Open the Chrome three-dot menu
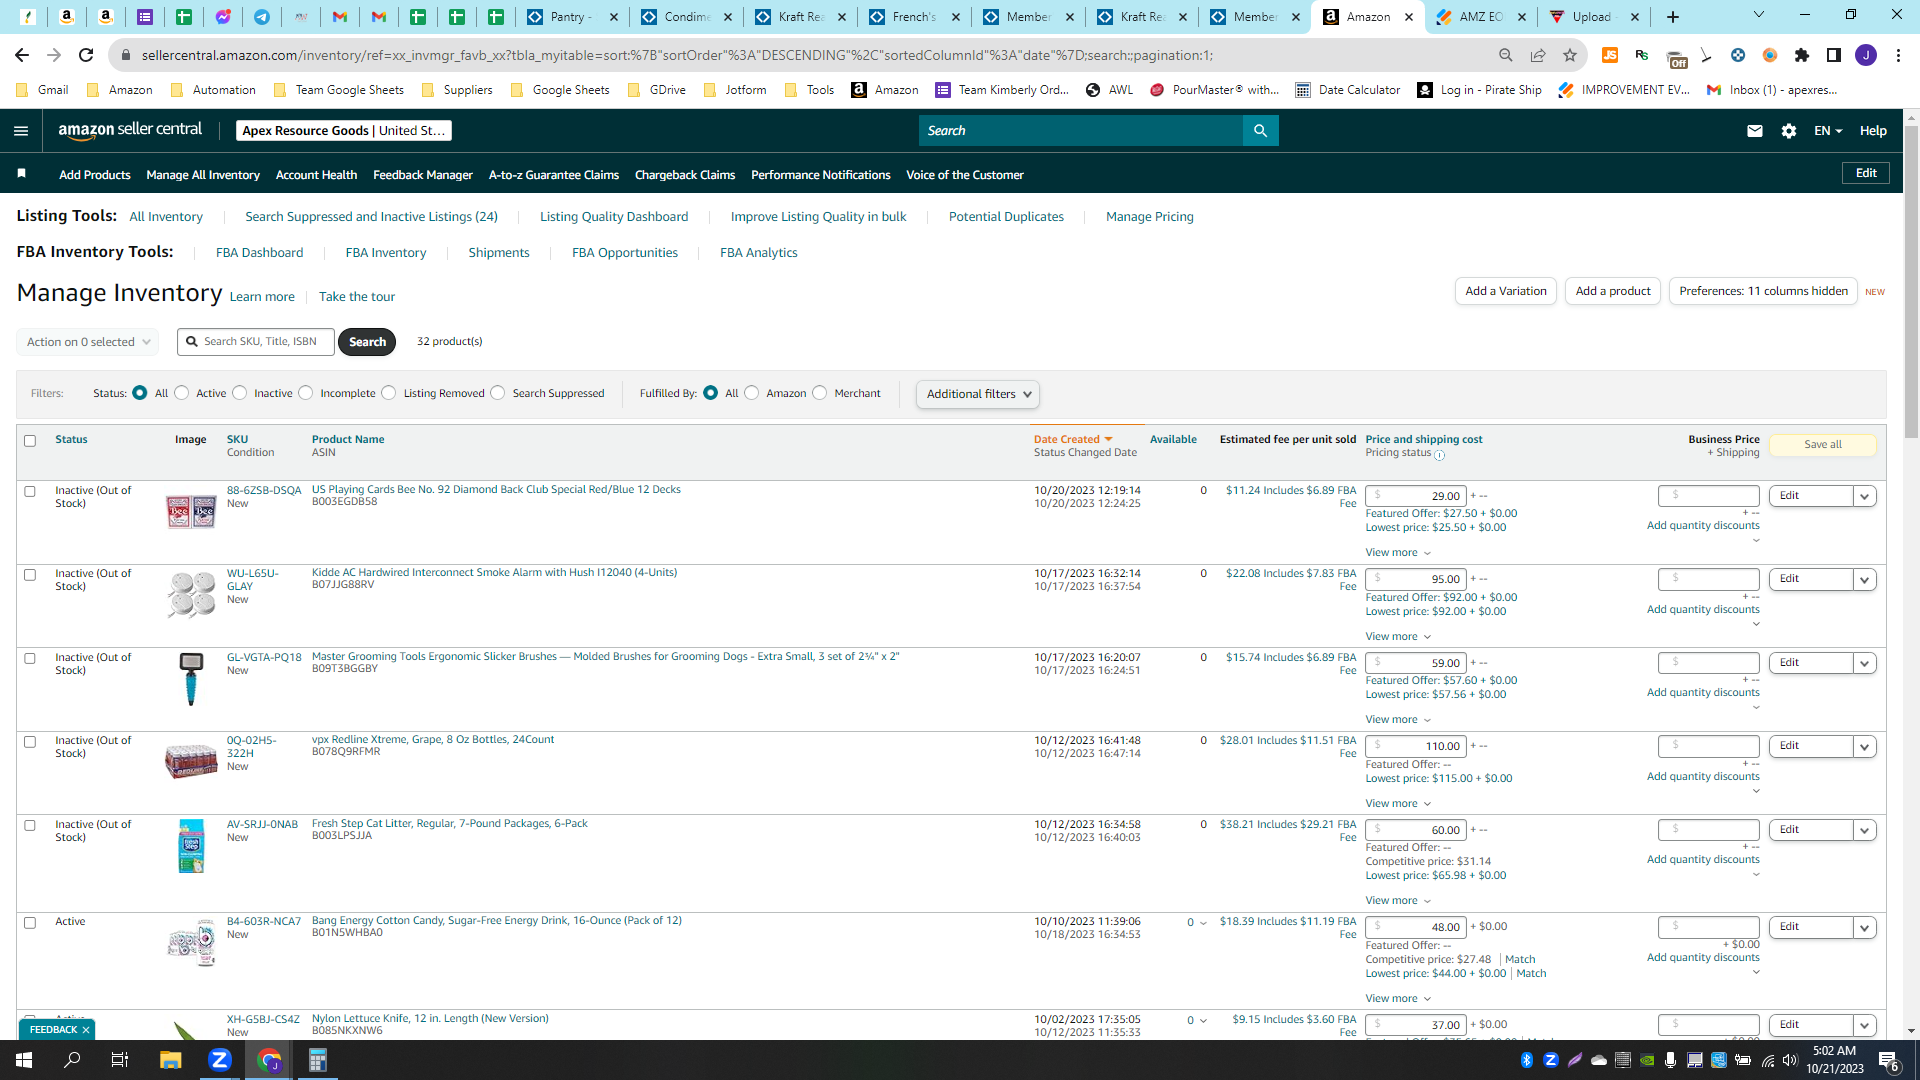Image resolution: width=1920 pixels, height=1080 pixels. (x=1898, y=55)
